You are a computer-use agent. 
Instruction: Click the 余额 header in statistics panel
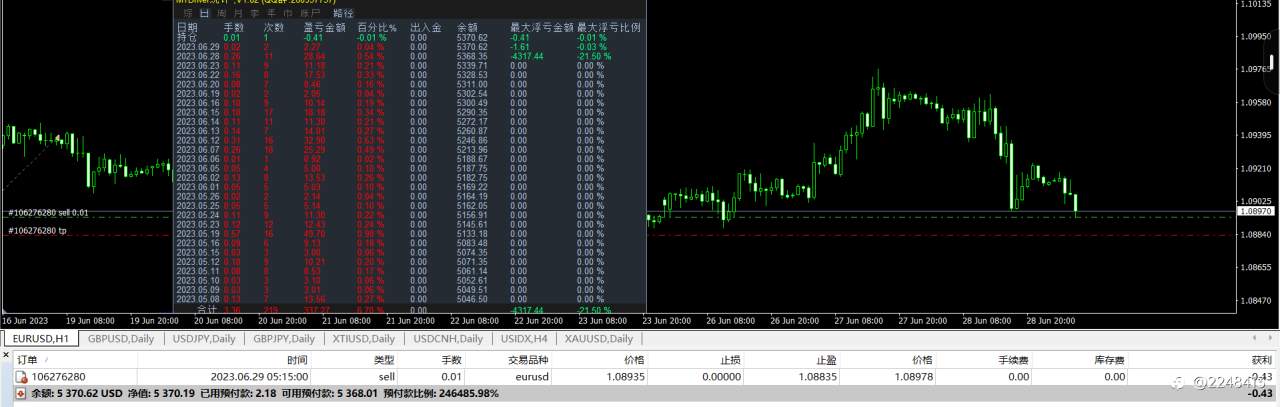pos(467,28)
